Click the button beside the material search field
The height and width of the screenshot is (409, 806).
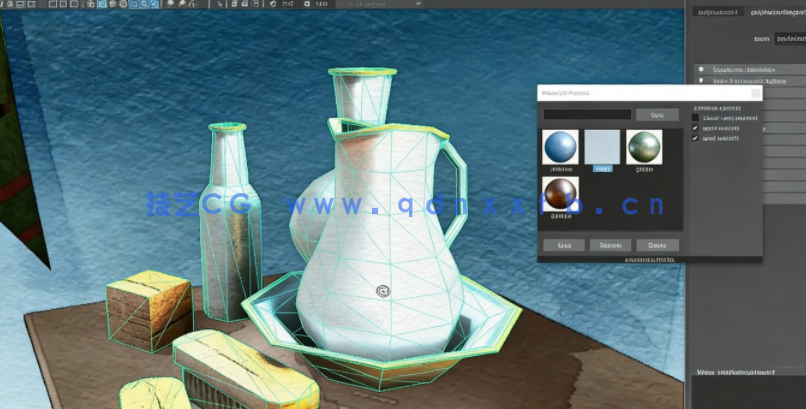[x=657, y=115]
